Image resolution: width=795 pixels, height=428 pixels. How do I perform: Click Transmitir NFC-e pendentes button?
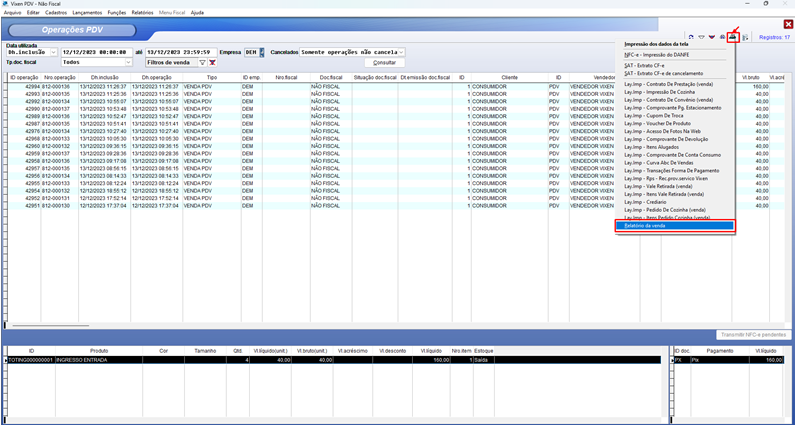(754, 334)
